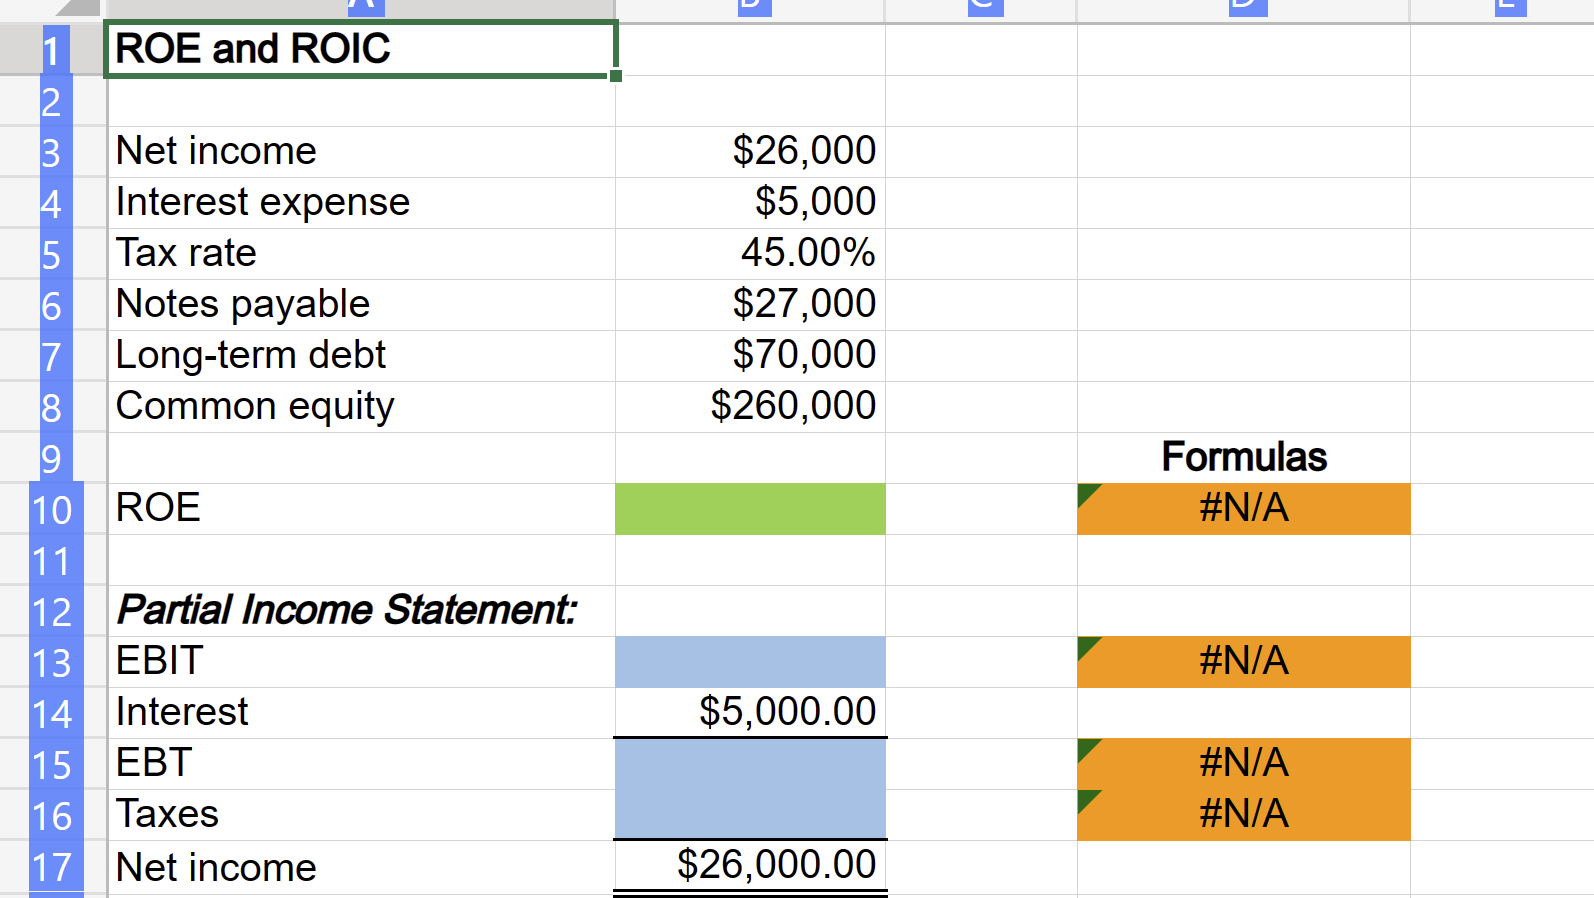Select the blue EBT answer cell
The image size is (1594, 898).
(750, 764)
